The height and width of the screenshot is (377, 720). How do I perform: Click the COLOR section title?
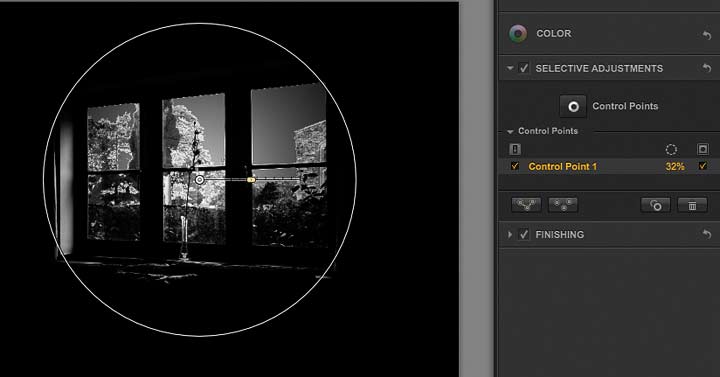coord(554,34)
